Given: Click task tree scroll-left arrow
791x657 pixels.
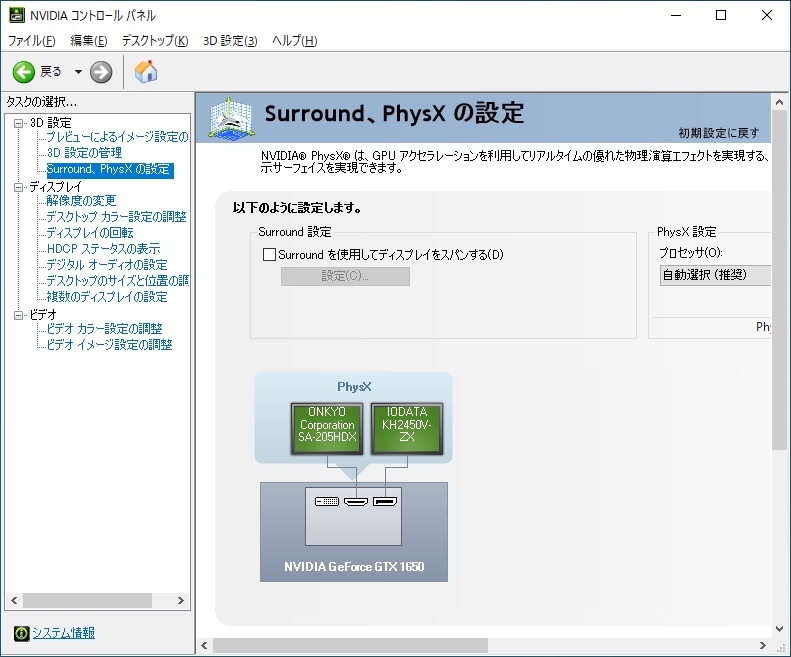Looking at the screenshot, I should 14,600.
